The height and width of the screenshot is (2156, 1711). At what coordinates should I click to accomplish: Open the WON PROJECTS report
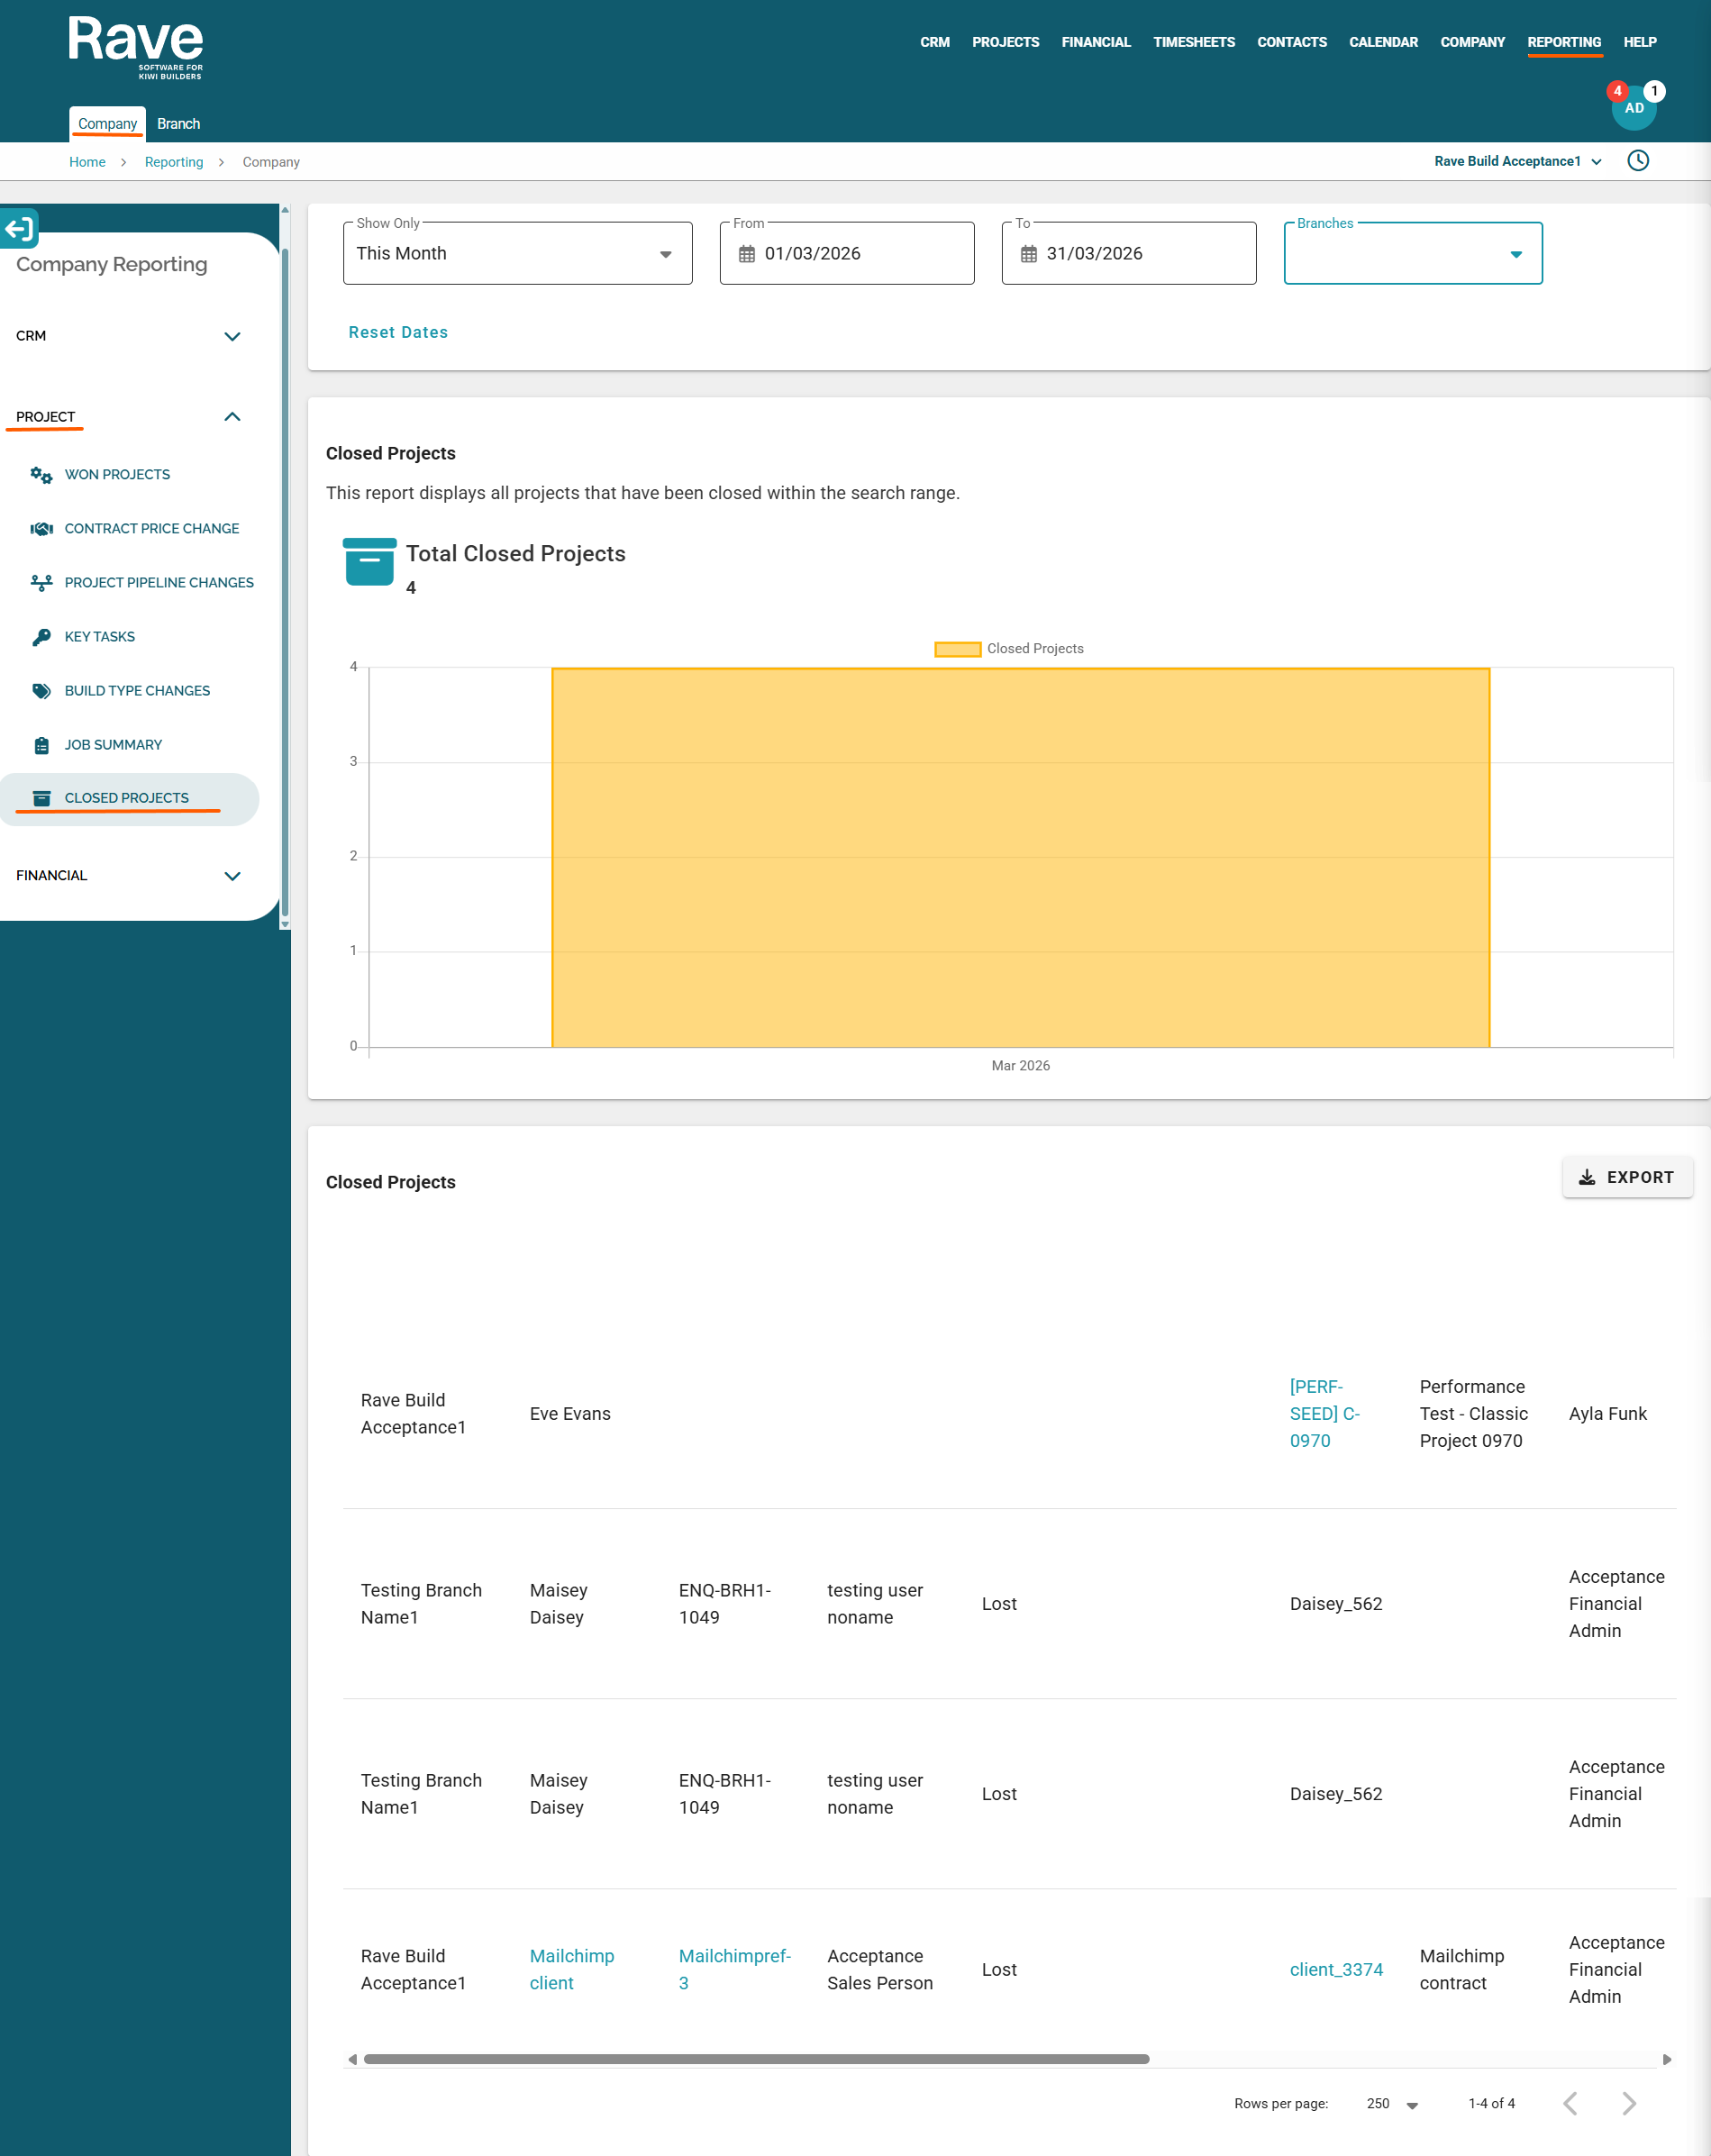[x=117, y=475]
